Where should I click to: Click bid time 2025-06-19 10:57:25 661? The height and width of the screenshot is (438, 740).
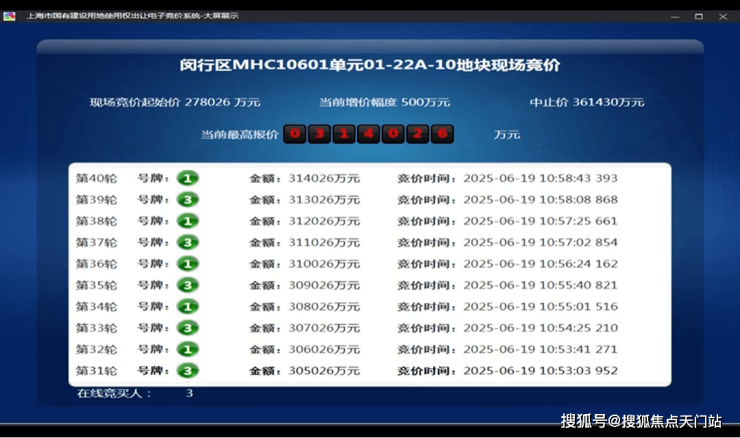[x=540, y=221]
